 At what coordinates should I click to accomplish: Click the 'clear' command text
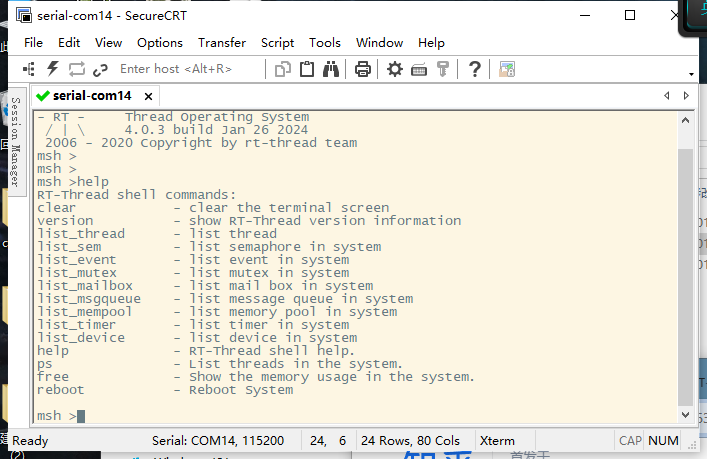[x=56, y=207]
